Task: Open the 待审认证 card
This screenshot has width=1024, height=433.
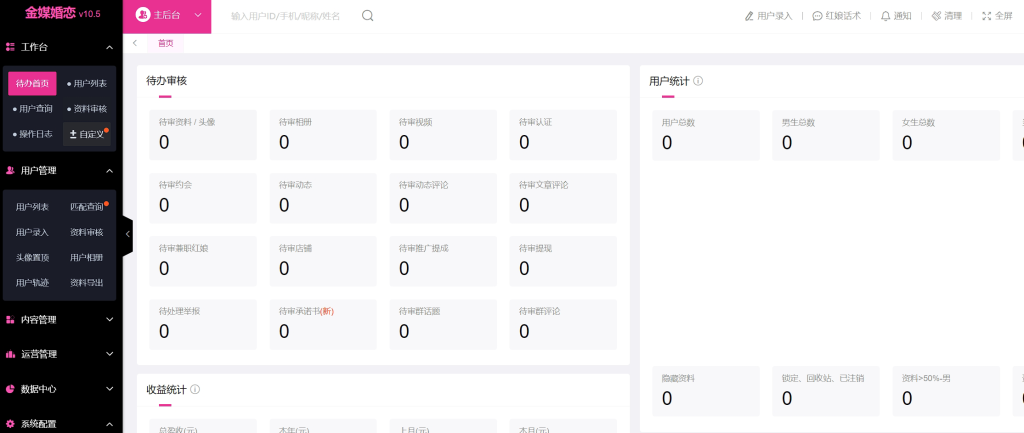Action: tap(564, 135)
